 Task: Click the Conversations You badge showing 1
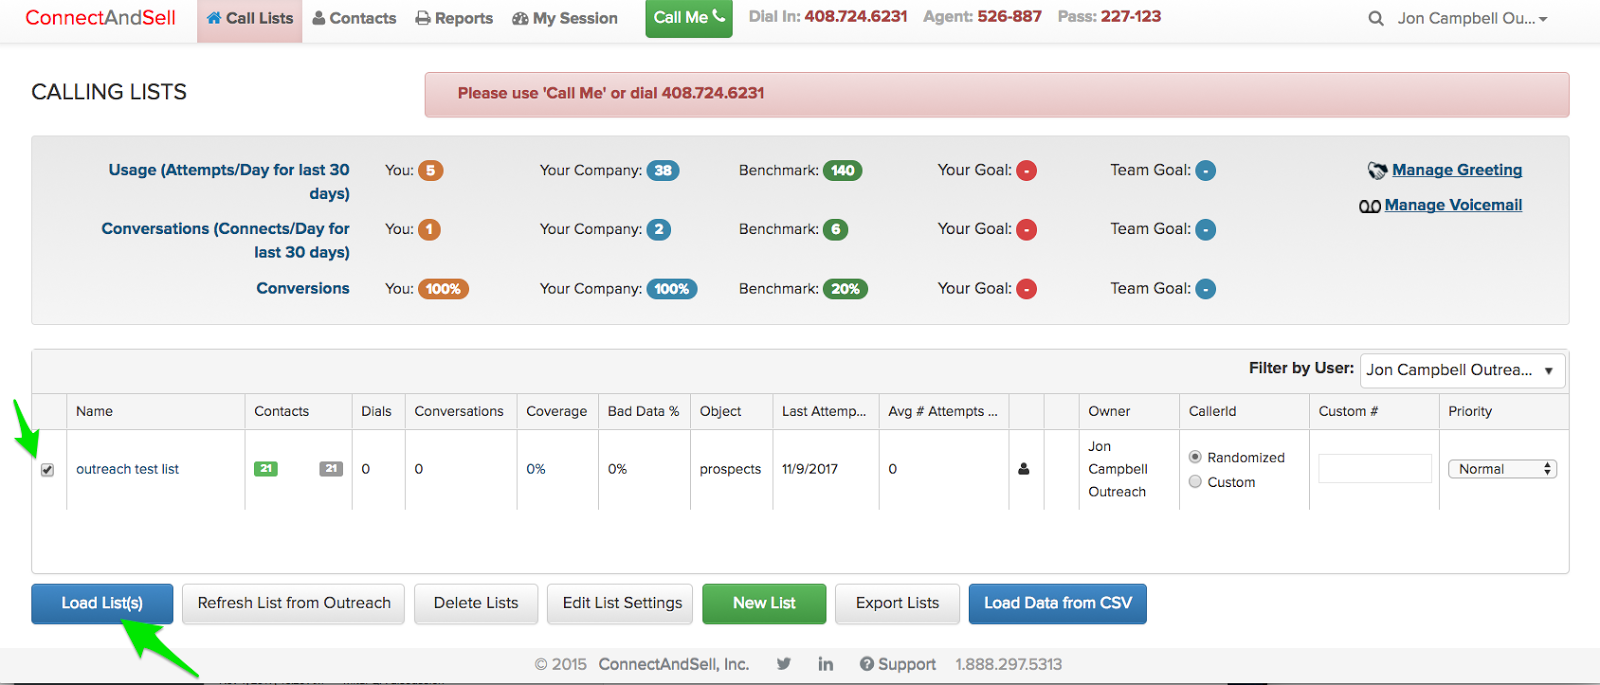tap(429, 230)
